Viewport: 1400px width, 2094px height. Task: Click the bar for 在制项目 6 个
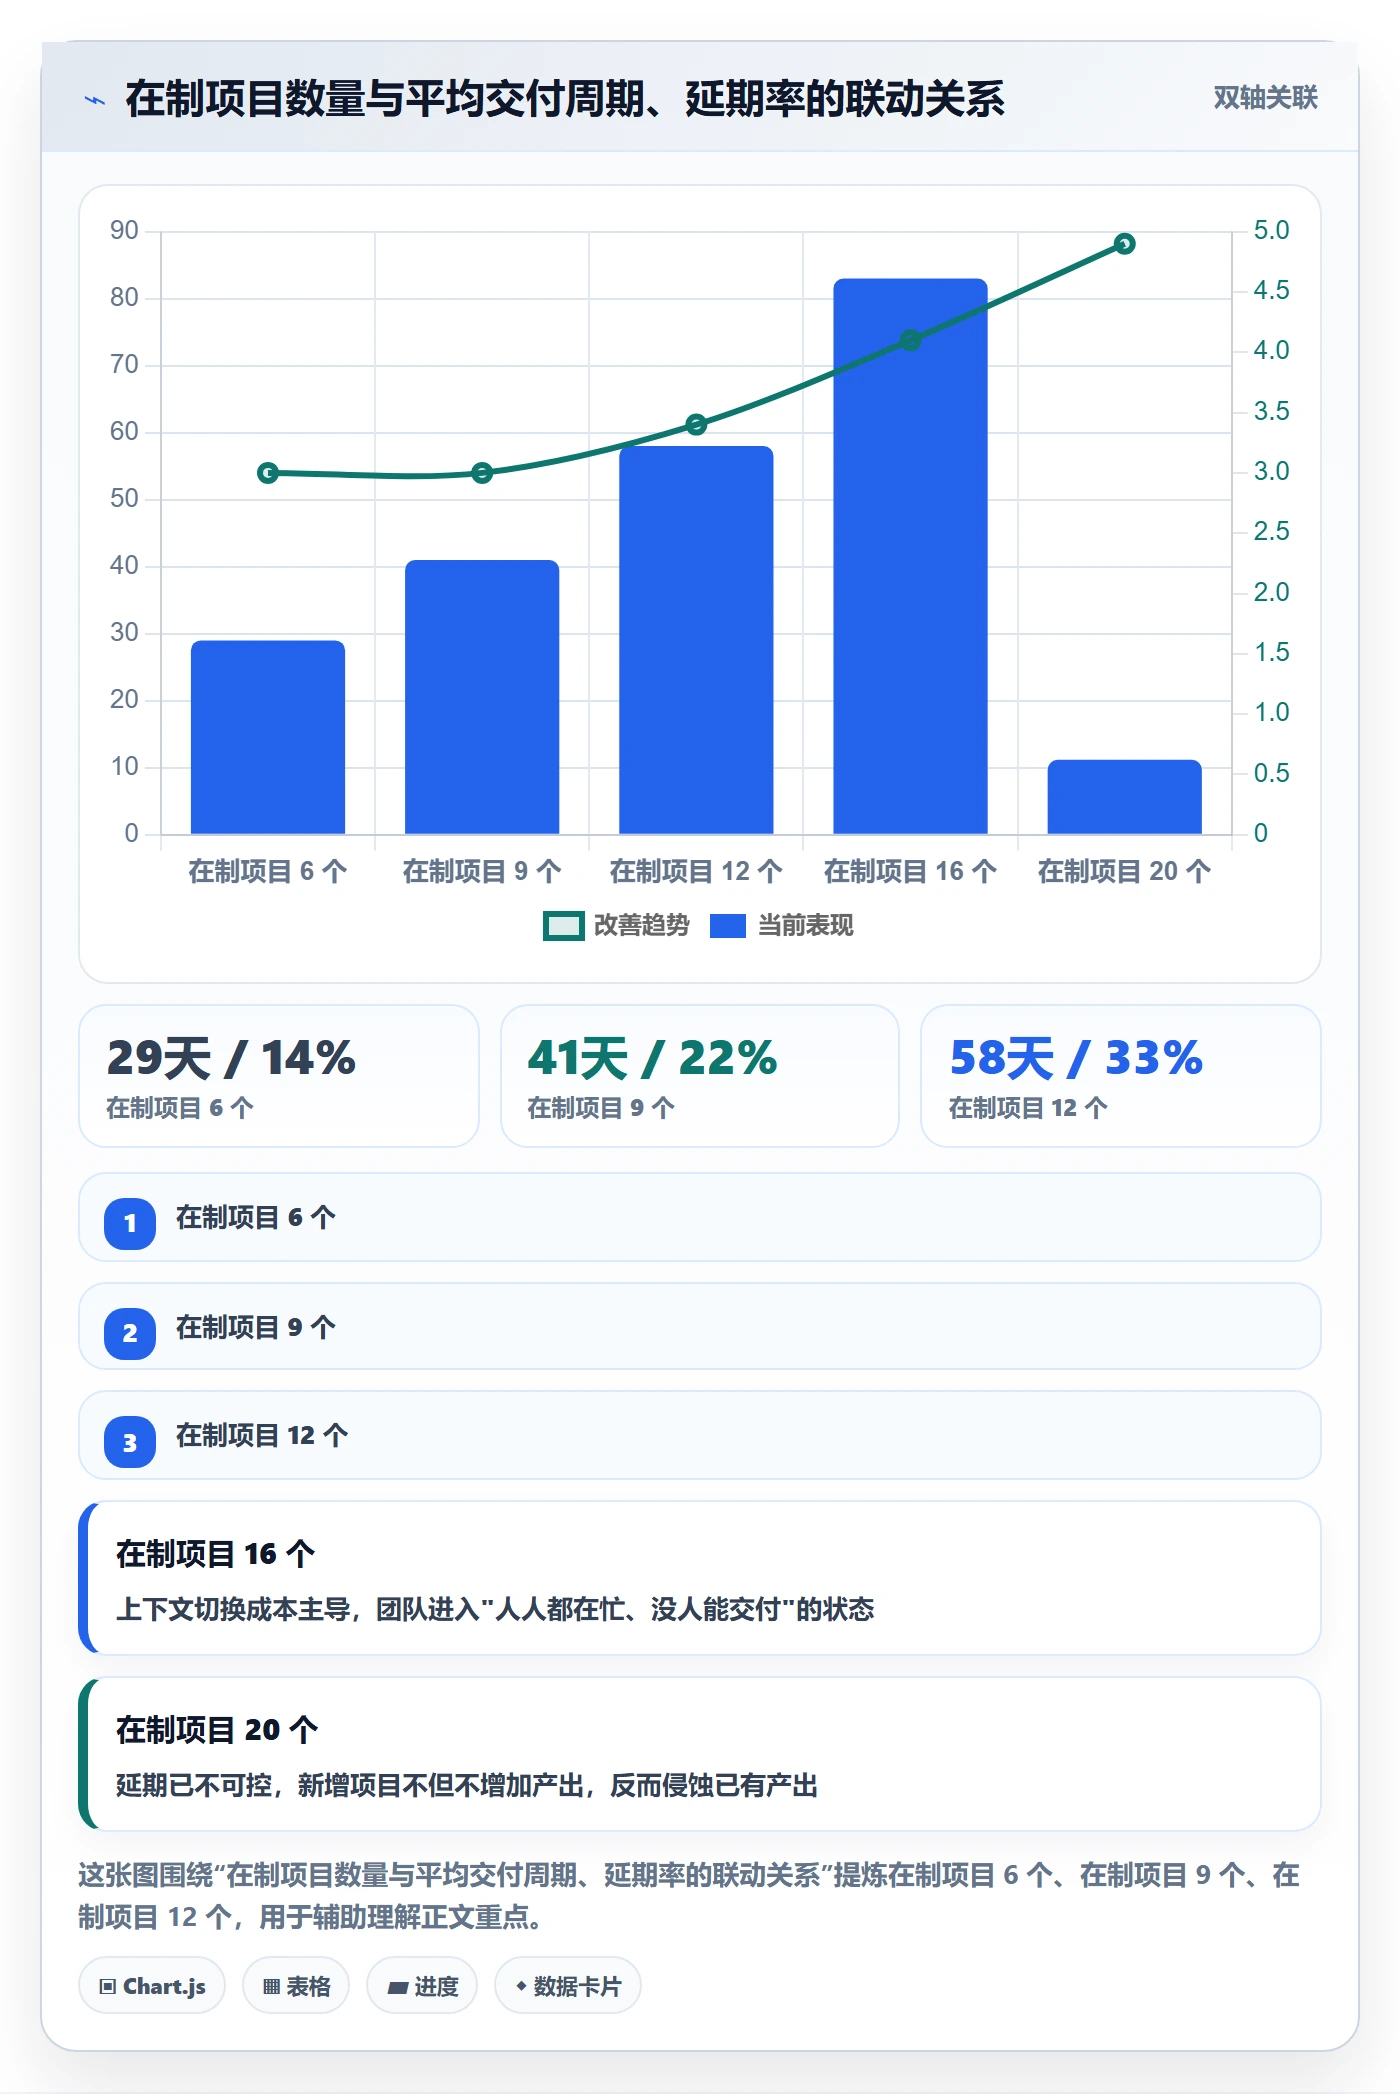pos(268,737)
